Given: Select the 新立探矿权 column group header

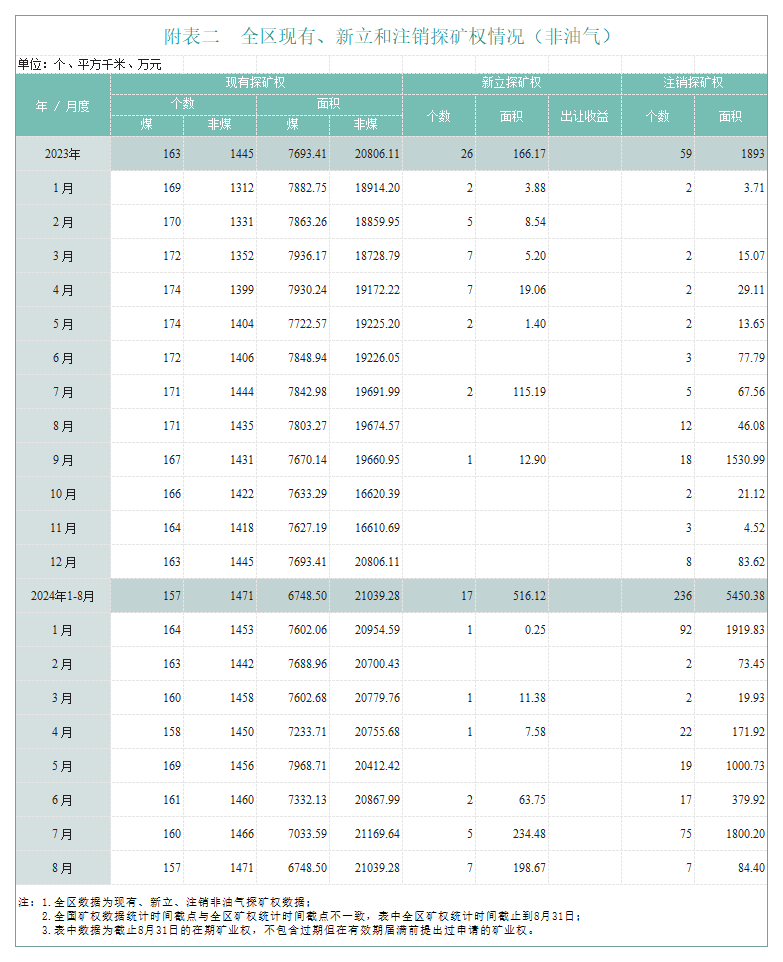Looking at the screenshot, I should coord(511,83).
